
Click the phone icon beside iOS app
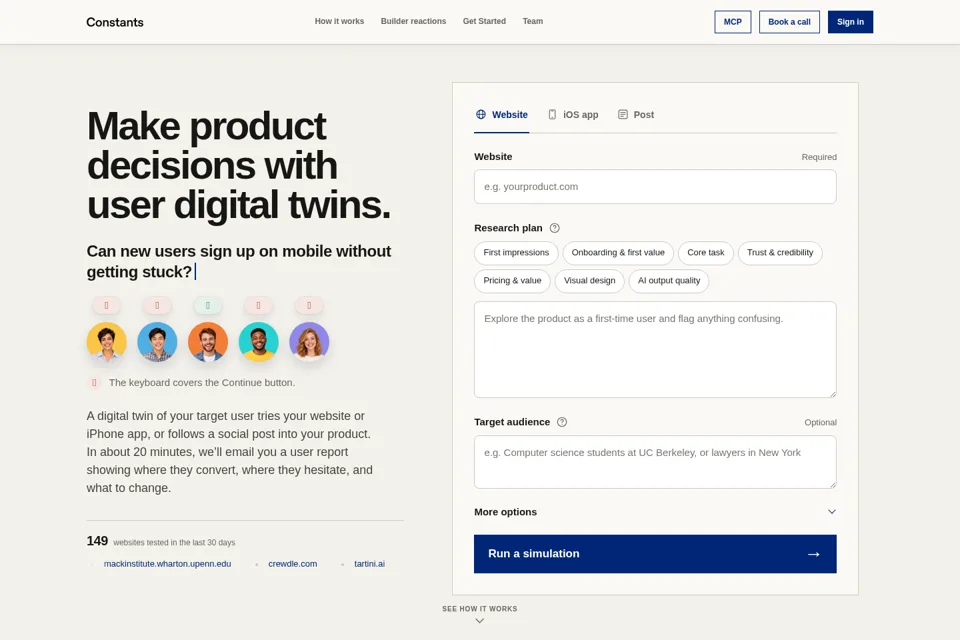[x=552, y=115]
